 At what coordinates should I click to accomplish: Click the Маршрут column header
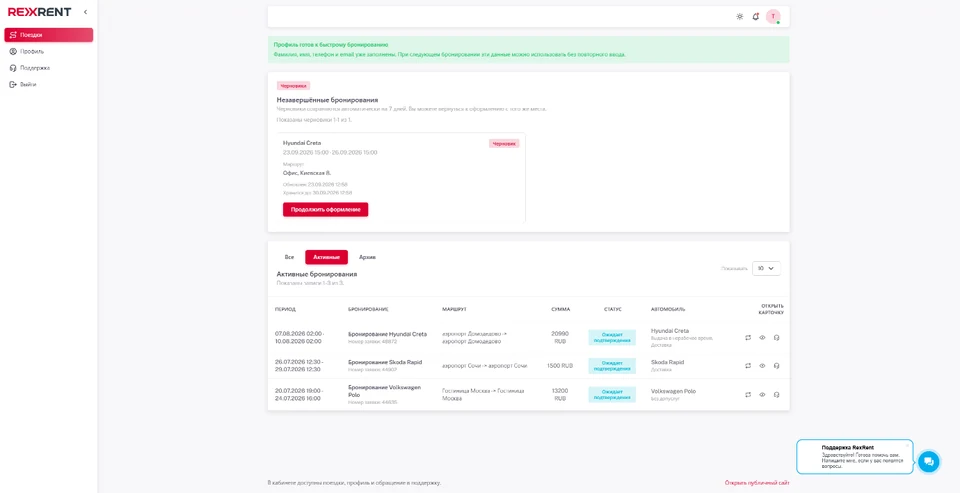(454, 309)
